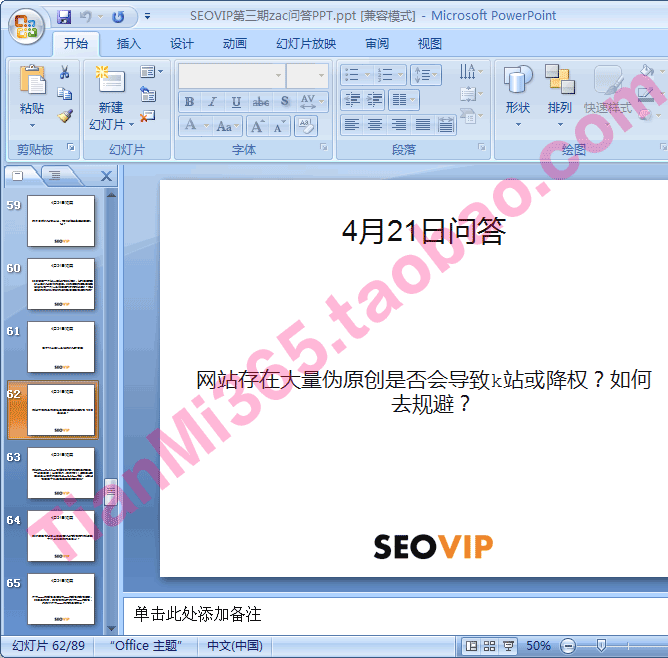
Task: Select slide 60 thumbnail
Action: point(61,284)
